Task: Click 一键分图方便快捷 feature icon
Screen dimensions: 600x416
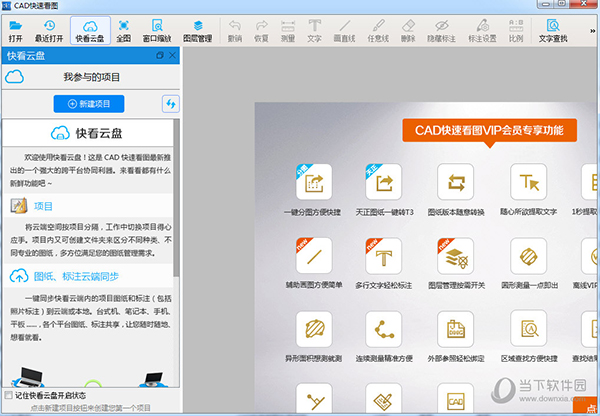Action: click(x=314, y=182)
